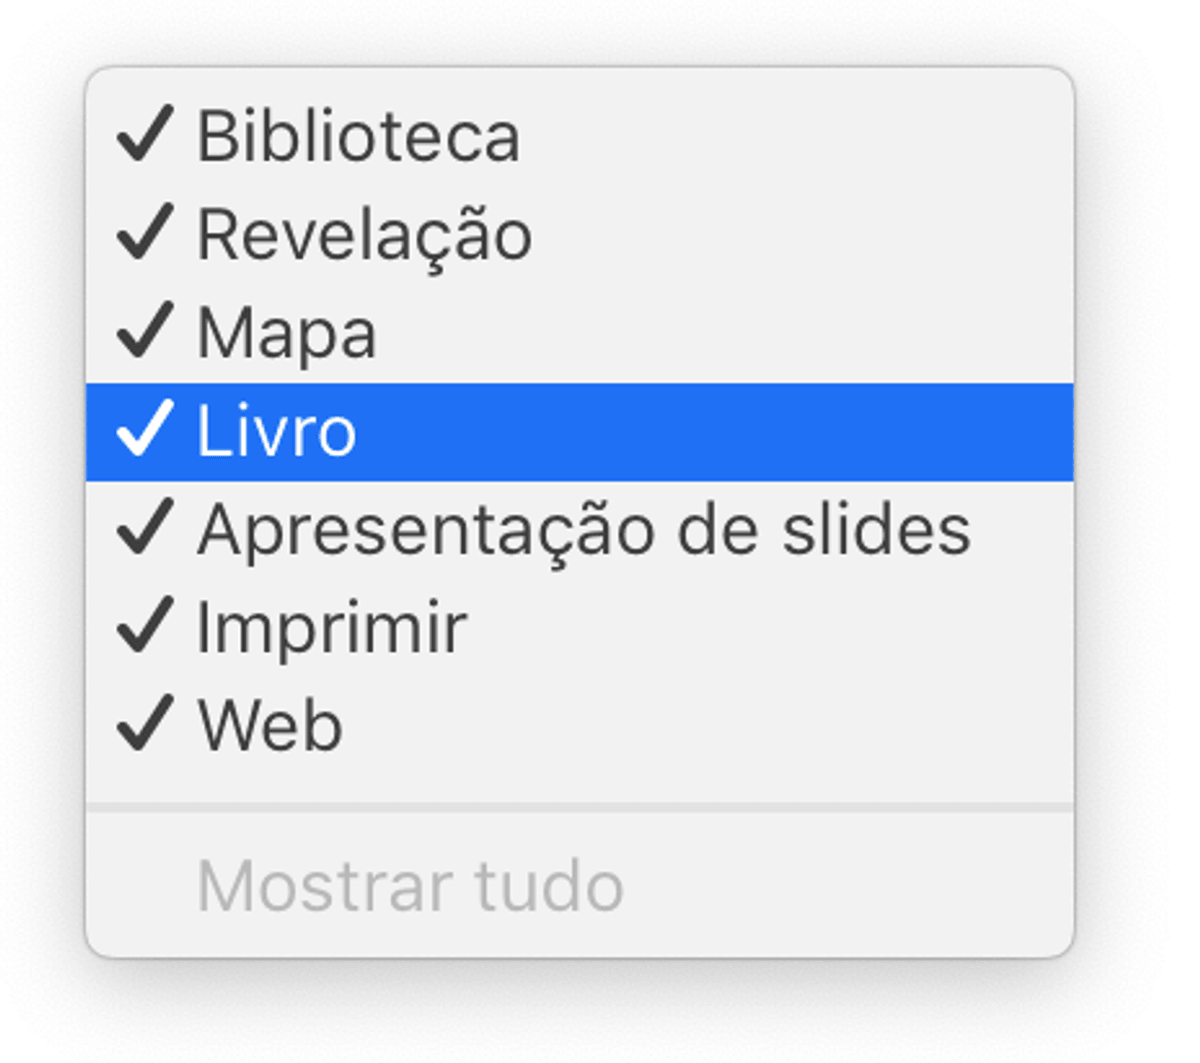Click the white checkmark on Livro
Viewport: 1200px width, 1063px height.
(x=146, y=428)
